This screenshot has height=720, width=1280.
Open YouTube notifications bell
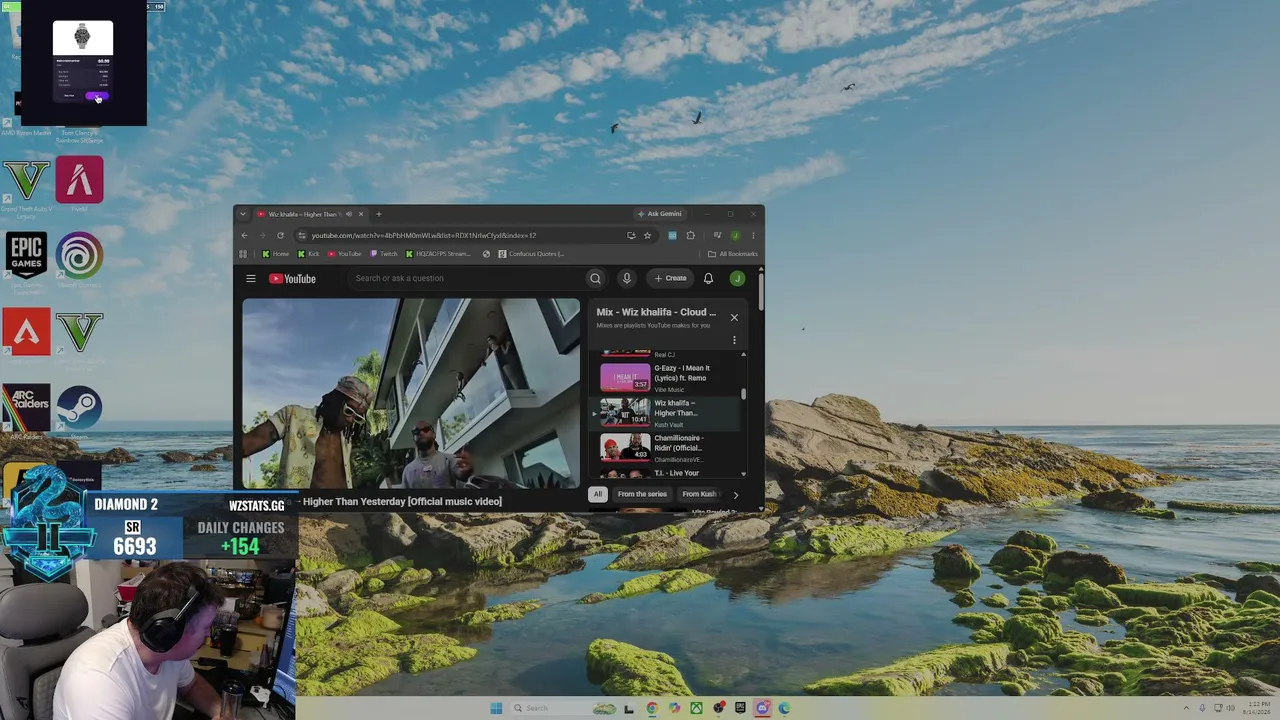[708, 279]
